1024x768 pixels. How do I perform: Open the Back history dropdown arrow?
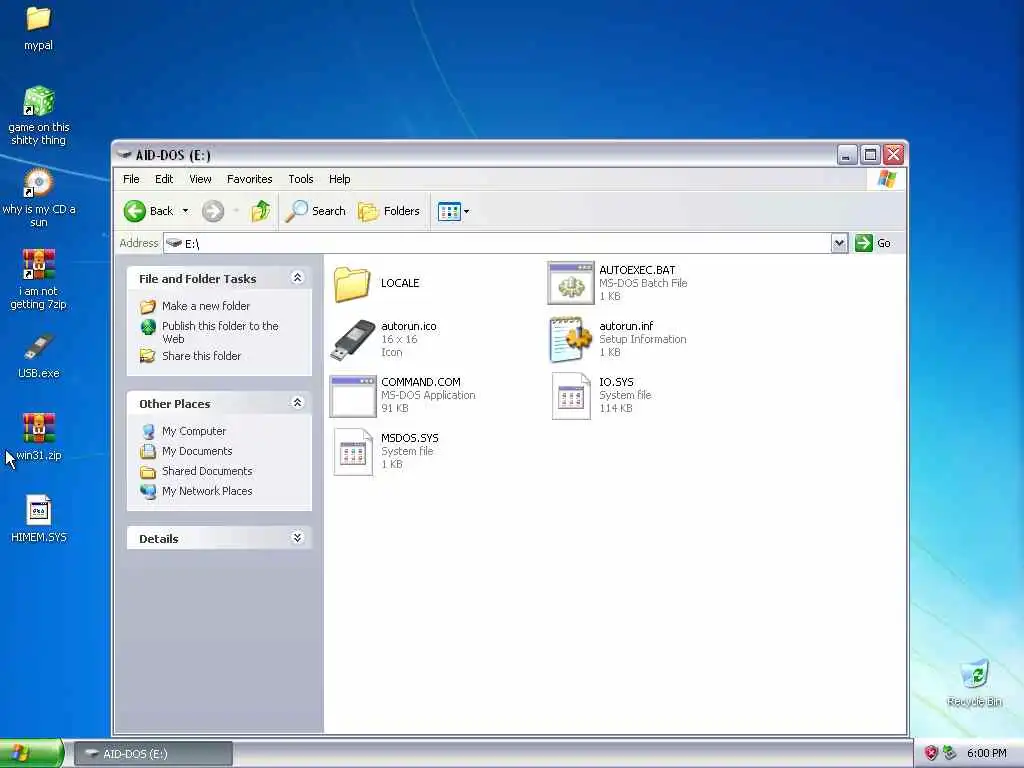[x=185, y=211]
